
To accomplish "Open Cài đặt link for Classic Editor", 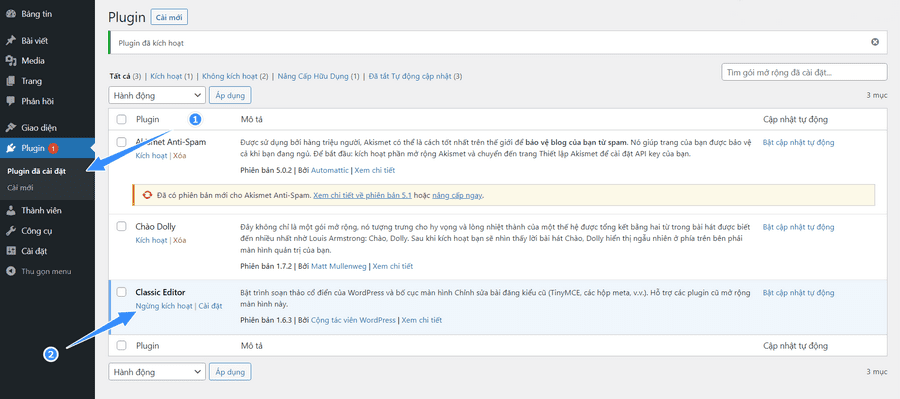I will (210, 306).
